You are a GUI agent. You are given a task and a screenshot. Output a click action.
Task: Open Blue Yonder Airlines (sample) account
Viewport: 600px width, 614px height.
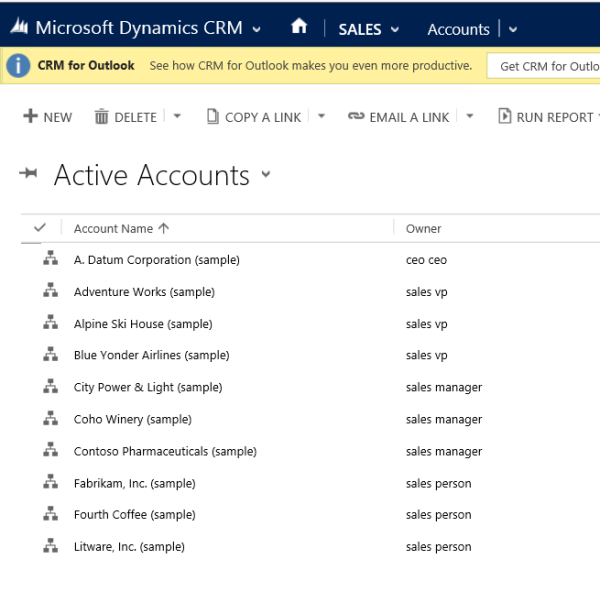pyautogui.click(x=152, y=355)
